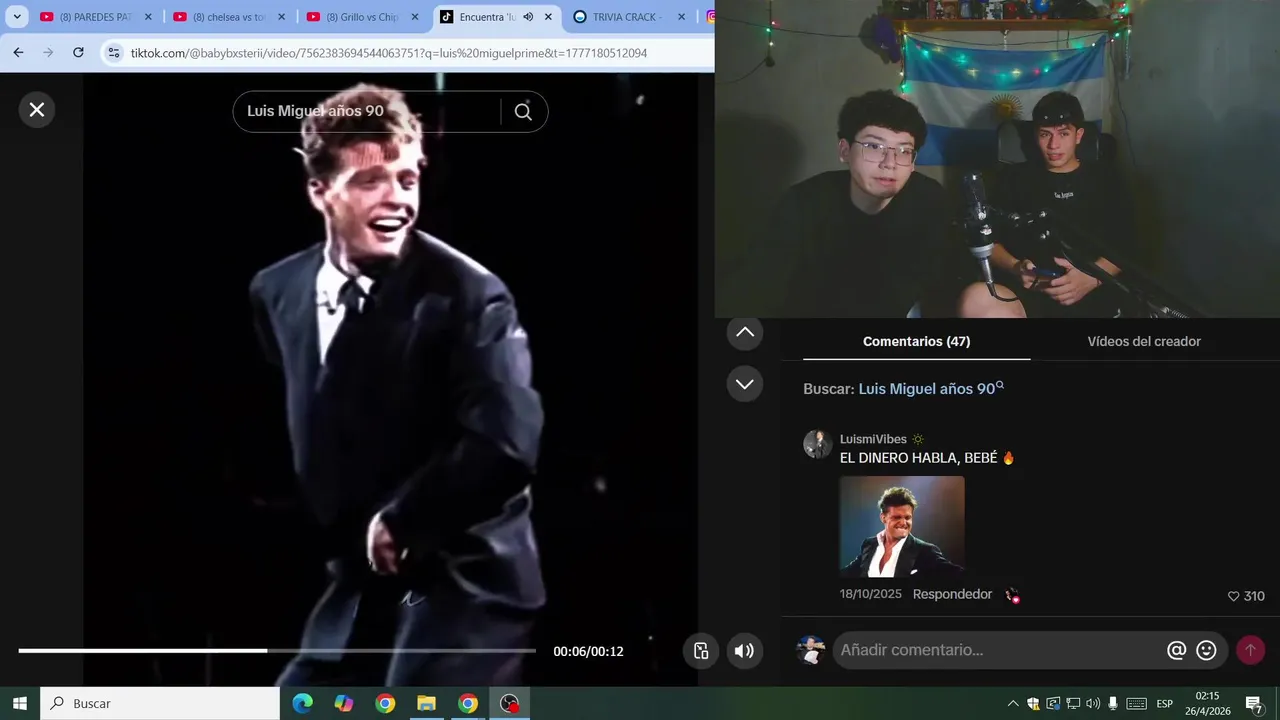
Task: Open the touch keyboard tray icon
Action: [x=1136, y=703]
